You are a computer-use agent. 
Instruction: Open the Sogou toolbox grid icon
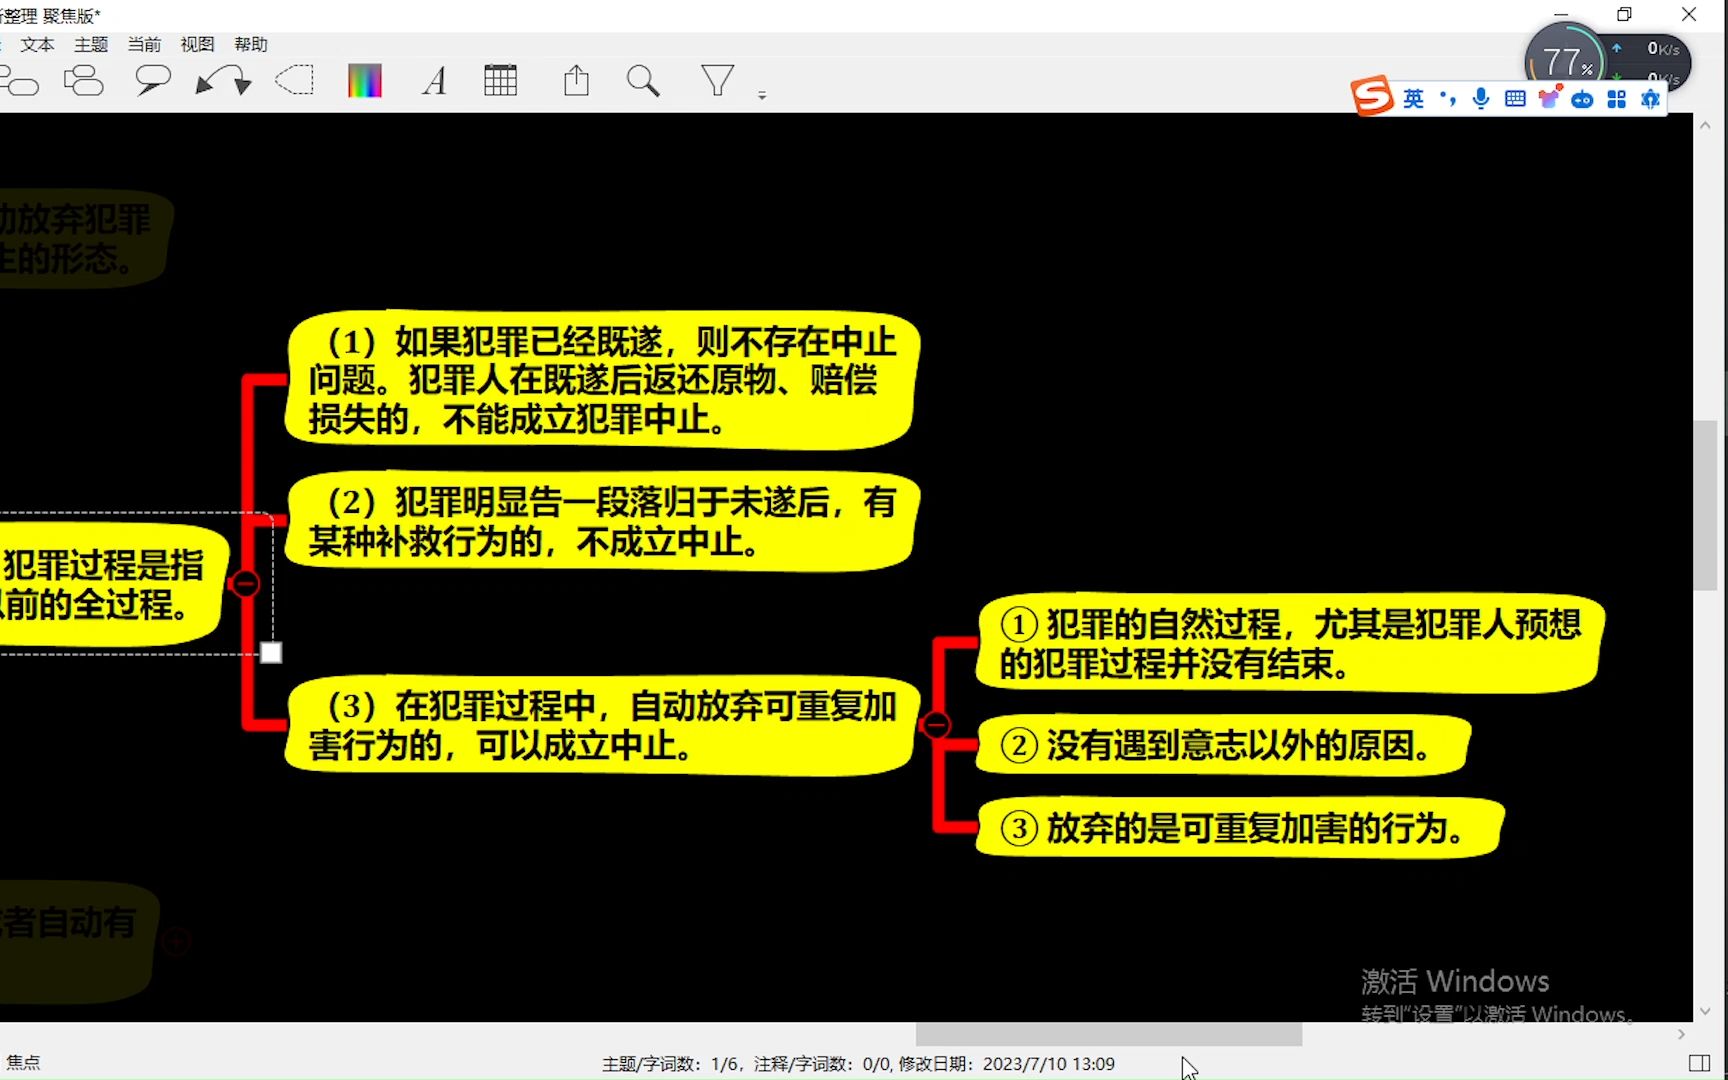point(1616,99)
